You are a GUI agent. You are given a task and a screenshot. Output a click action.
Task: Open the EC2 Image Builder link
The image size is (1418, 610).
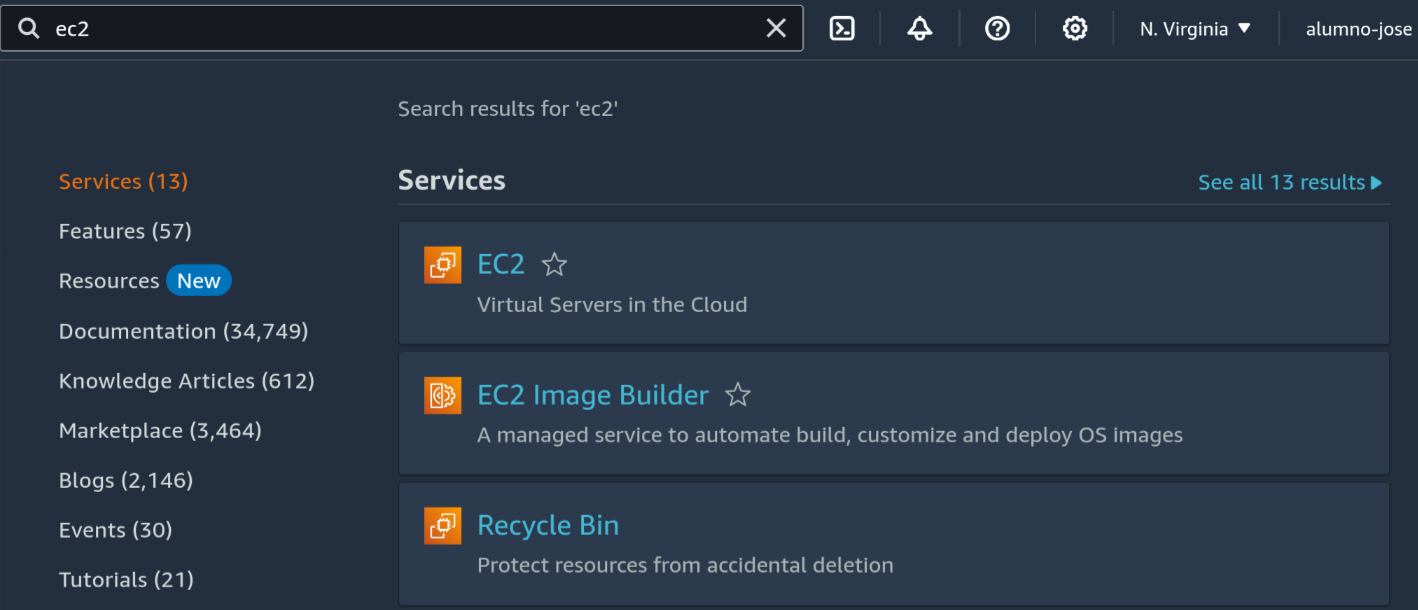(593, 395)
